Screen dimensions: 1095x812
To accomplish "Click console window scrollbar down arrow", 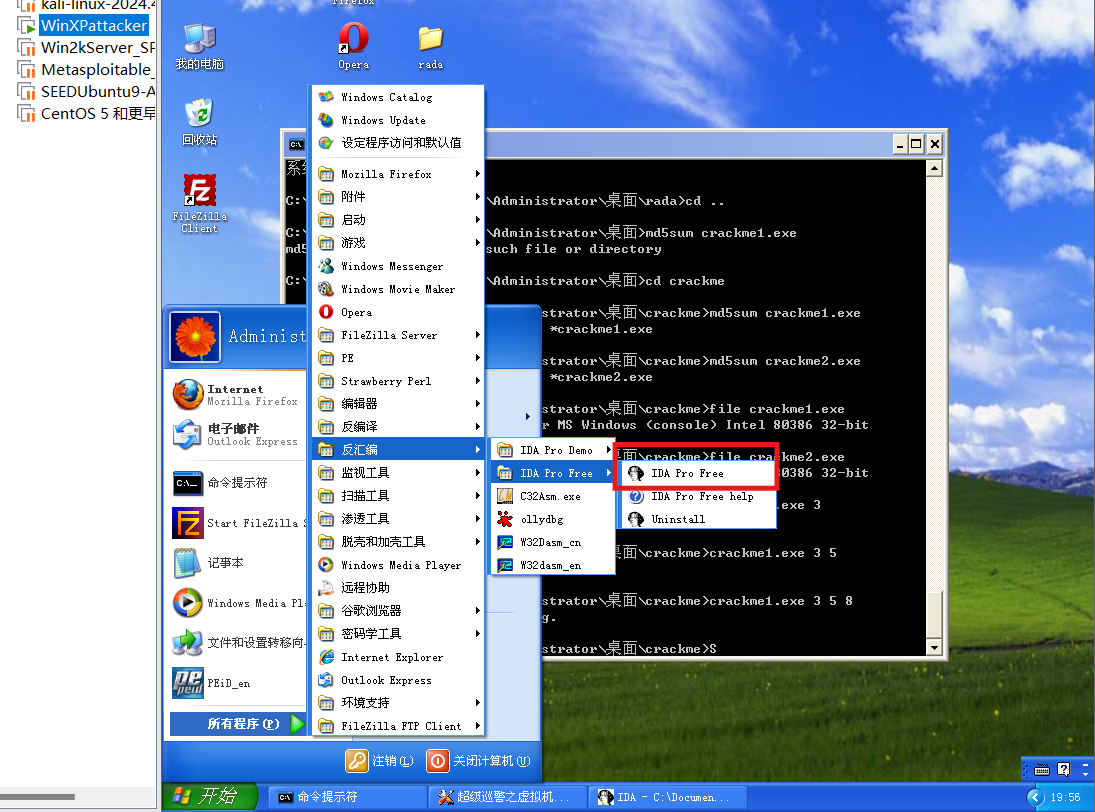I will coord(934,647).
